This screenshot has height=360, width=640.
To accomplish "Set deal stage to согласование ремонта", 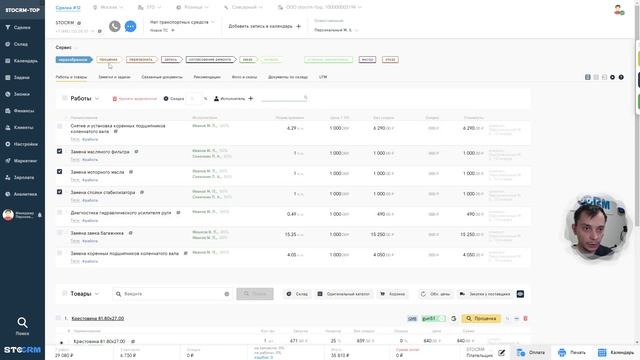I will coord(211,60).
